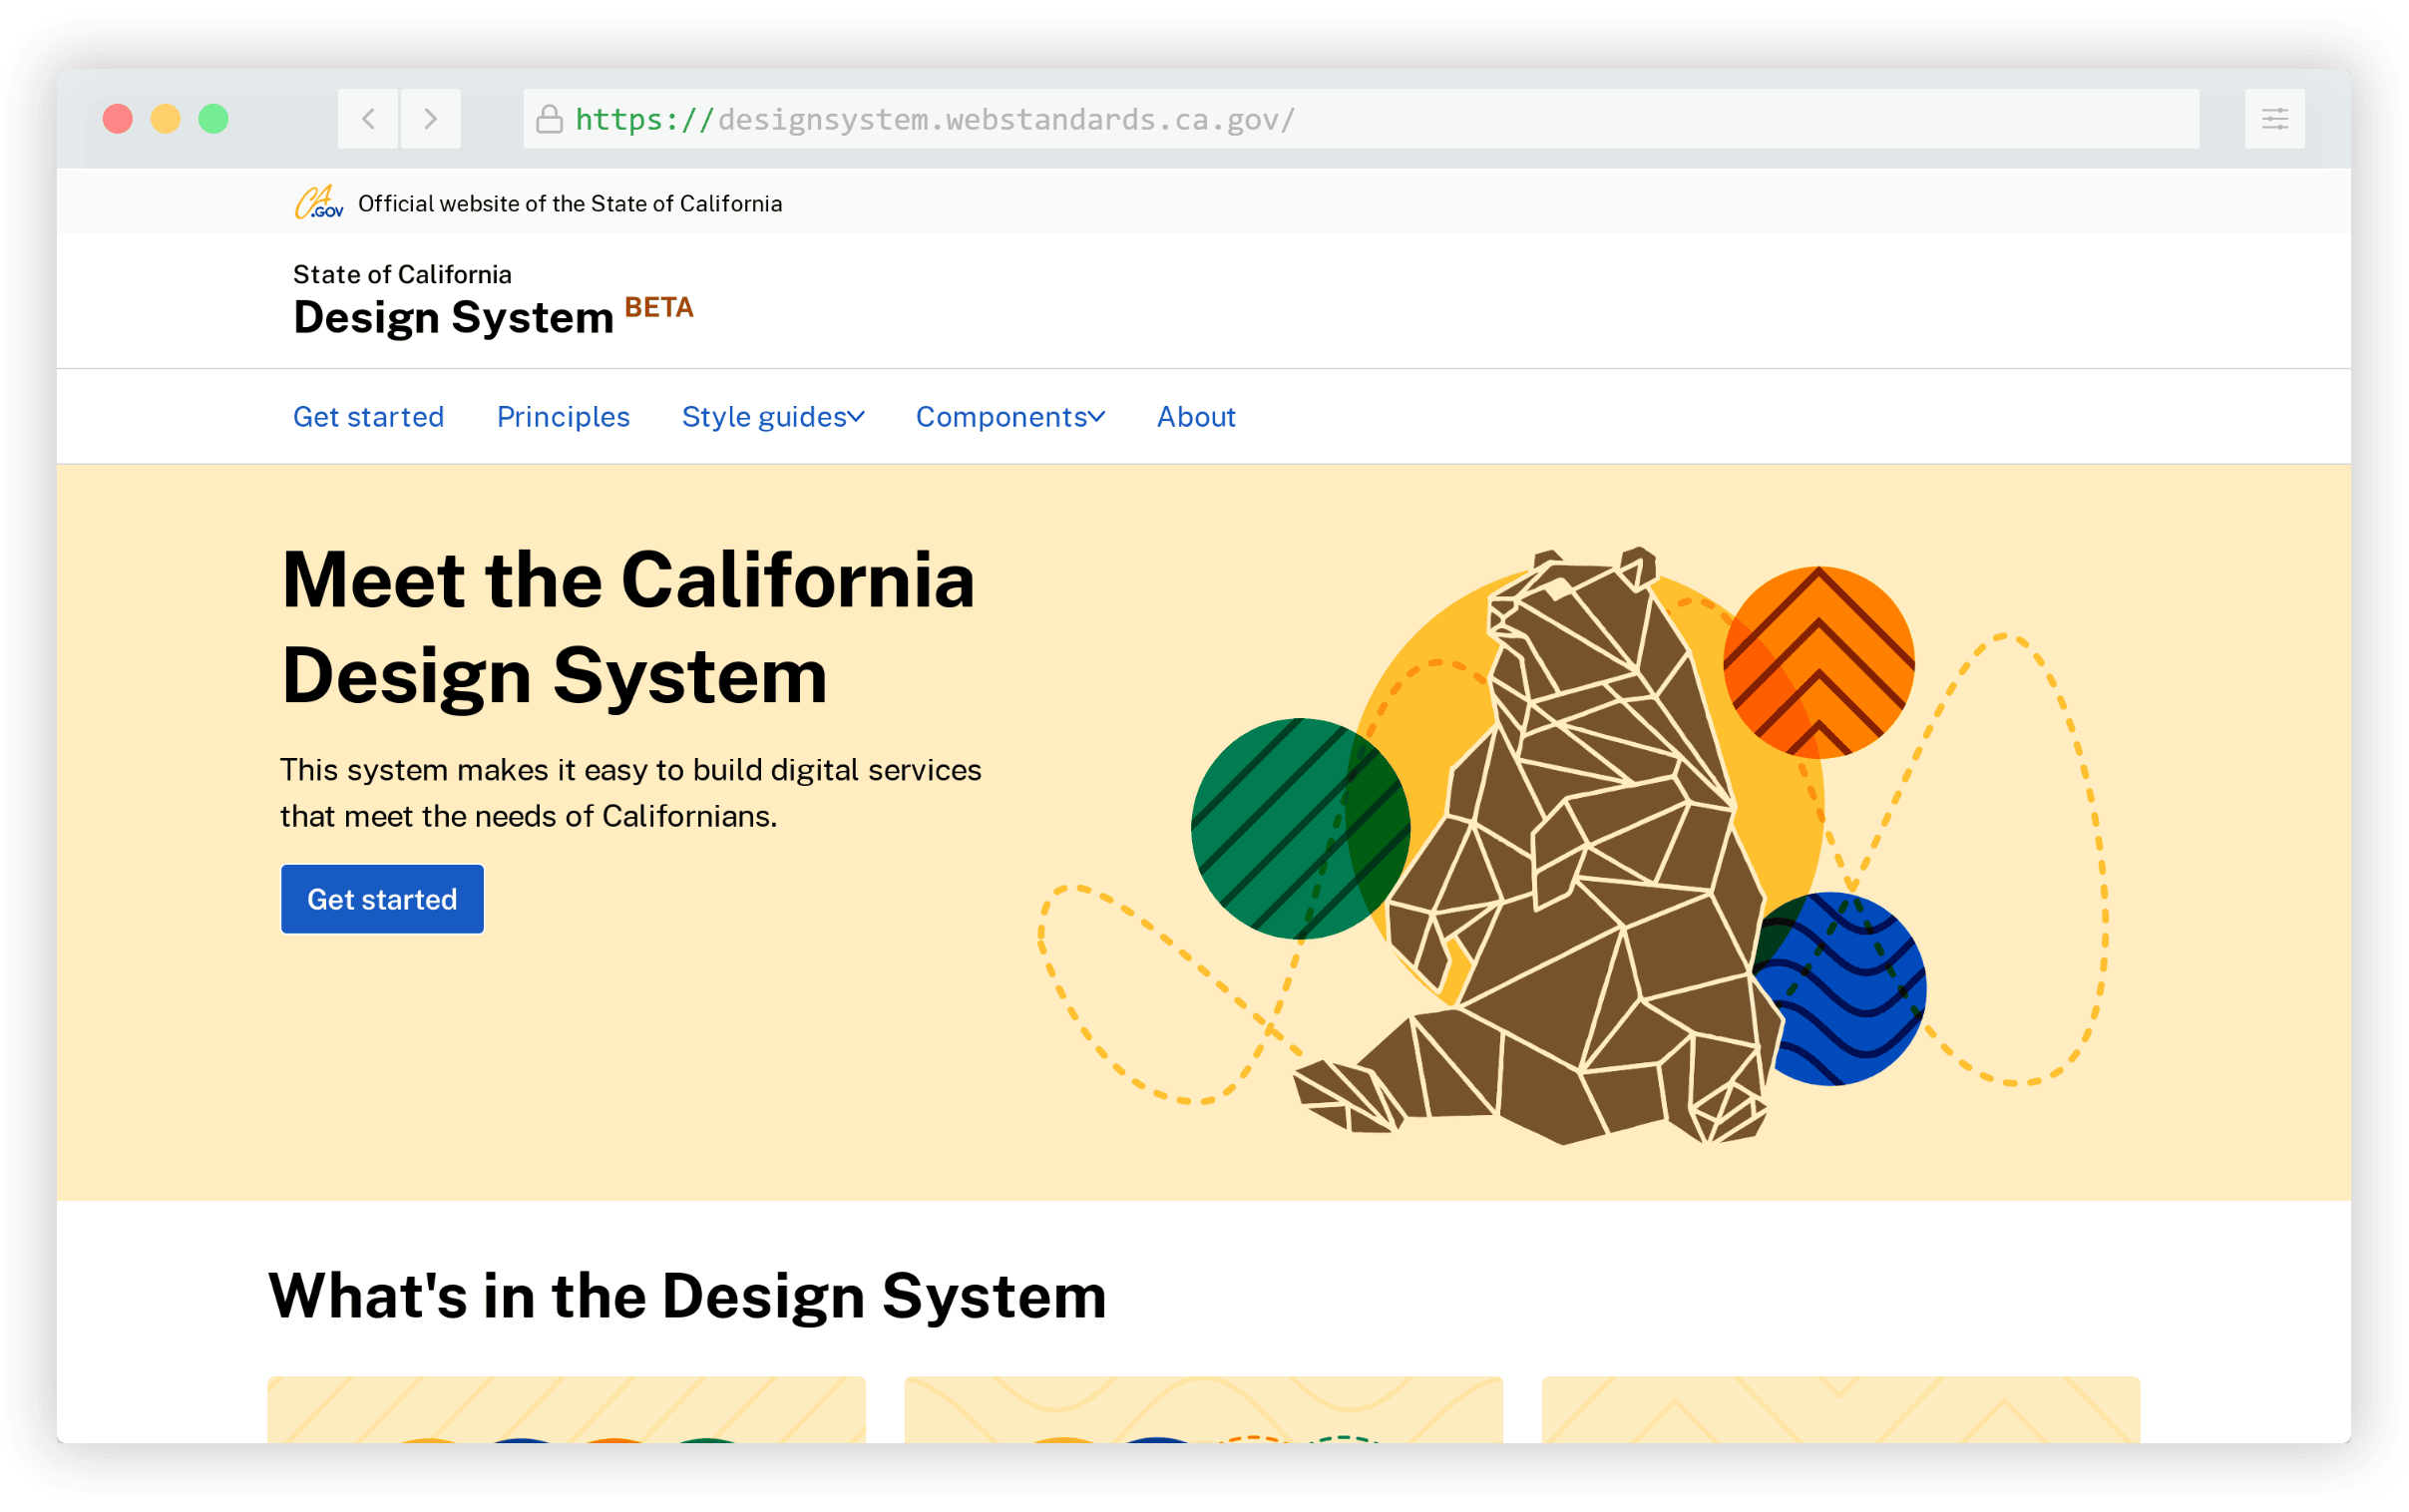Follow the Get started link in navigation

click(x=369, y=417)
